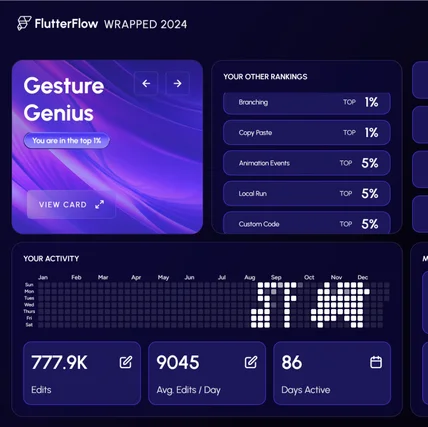Click the Wed row label in activity chart
This screenshot has height=427, width=428.
tap(29, 305)
